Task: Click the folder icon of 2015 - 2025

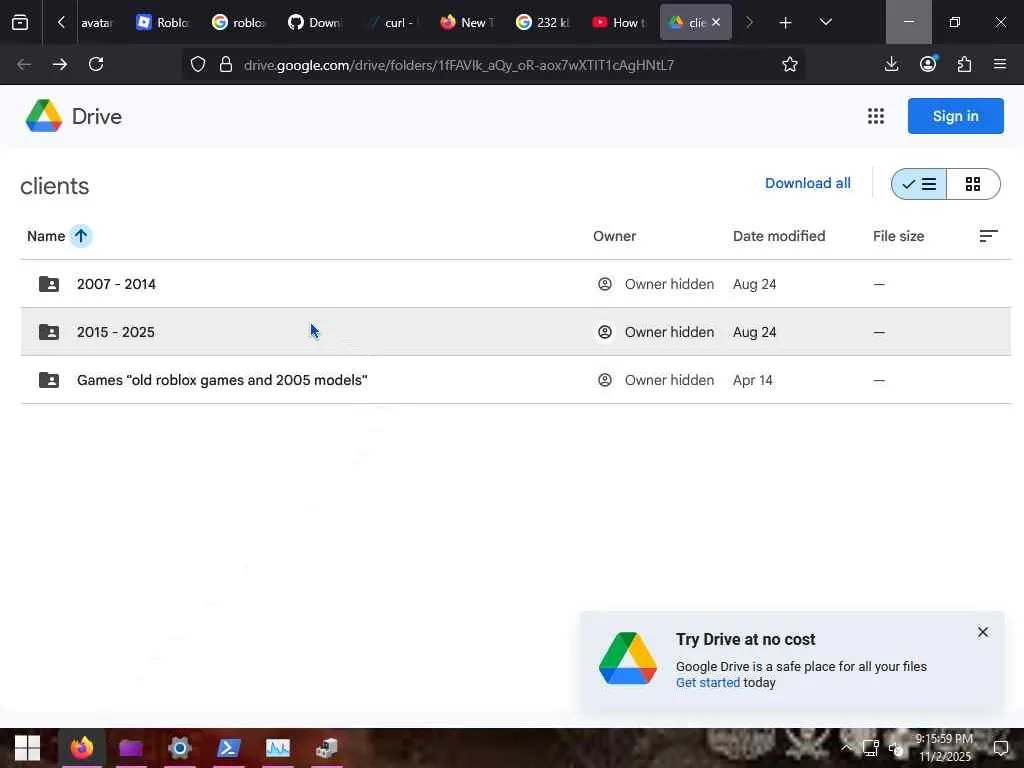Action: (49, 332)
